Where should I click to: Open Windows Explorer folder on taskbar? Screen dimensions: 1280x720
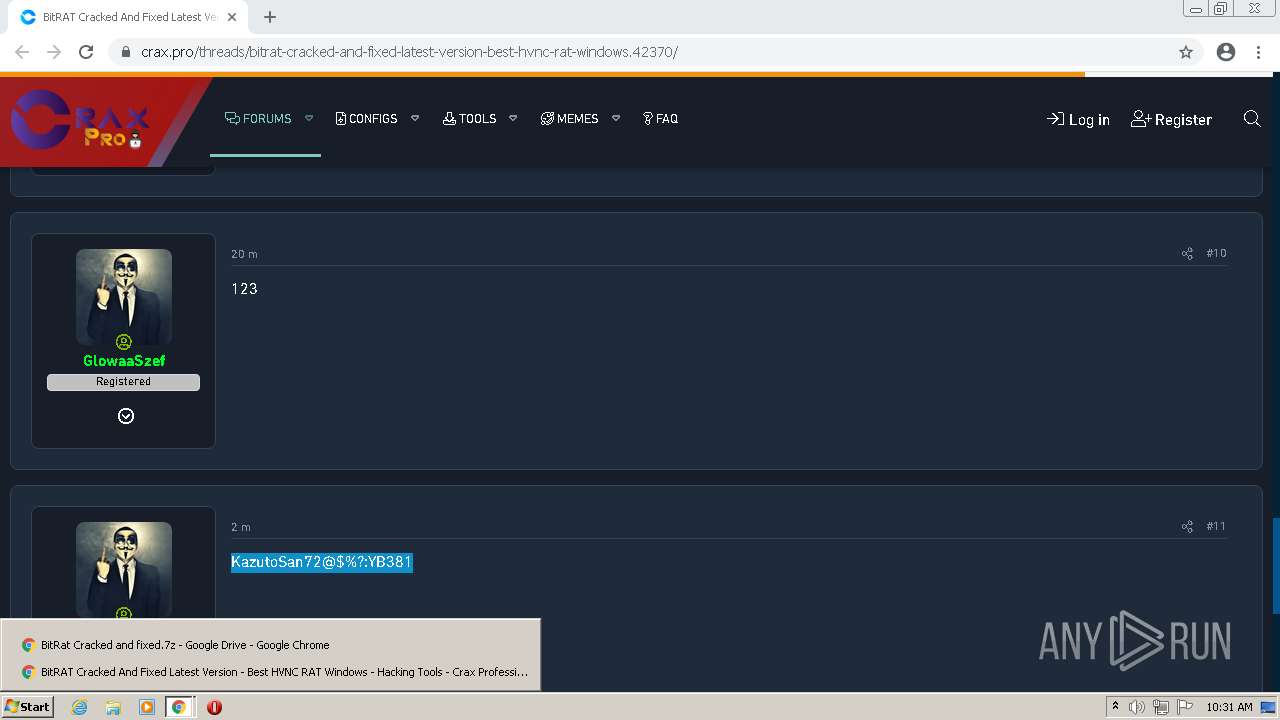[113, 707]
